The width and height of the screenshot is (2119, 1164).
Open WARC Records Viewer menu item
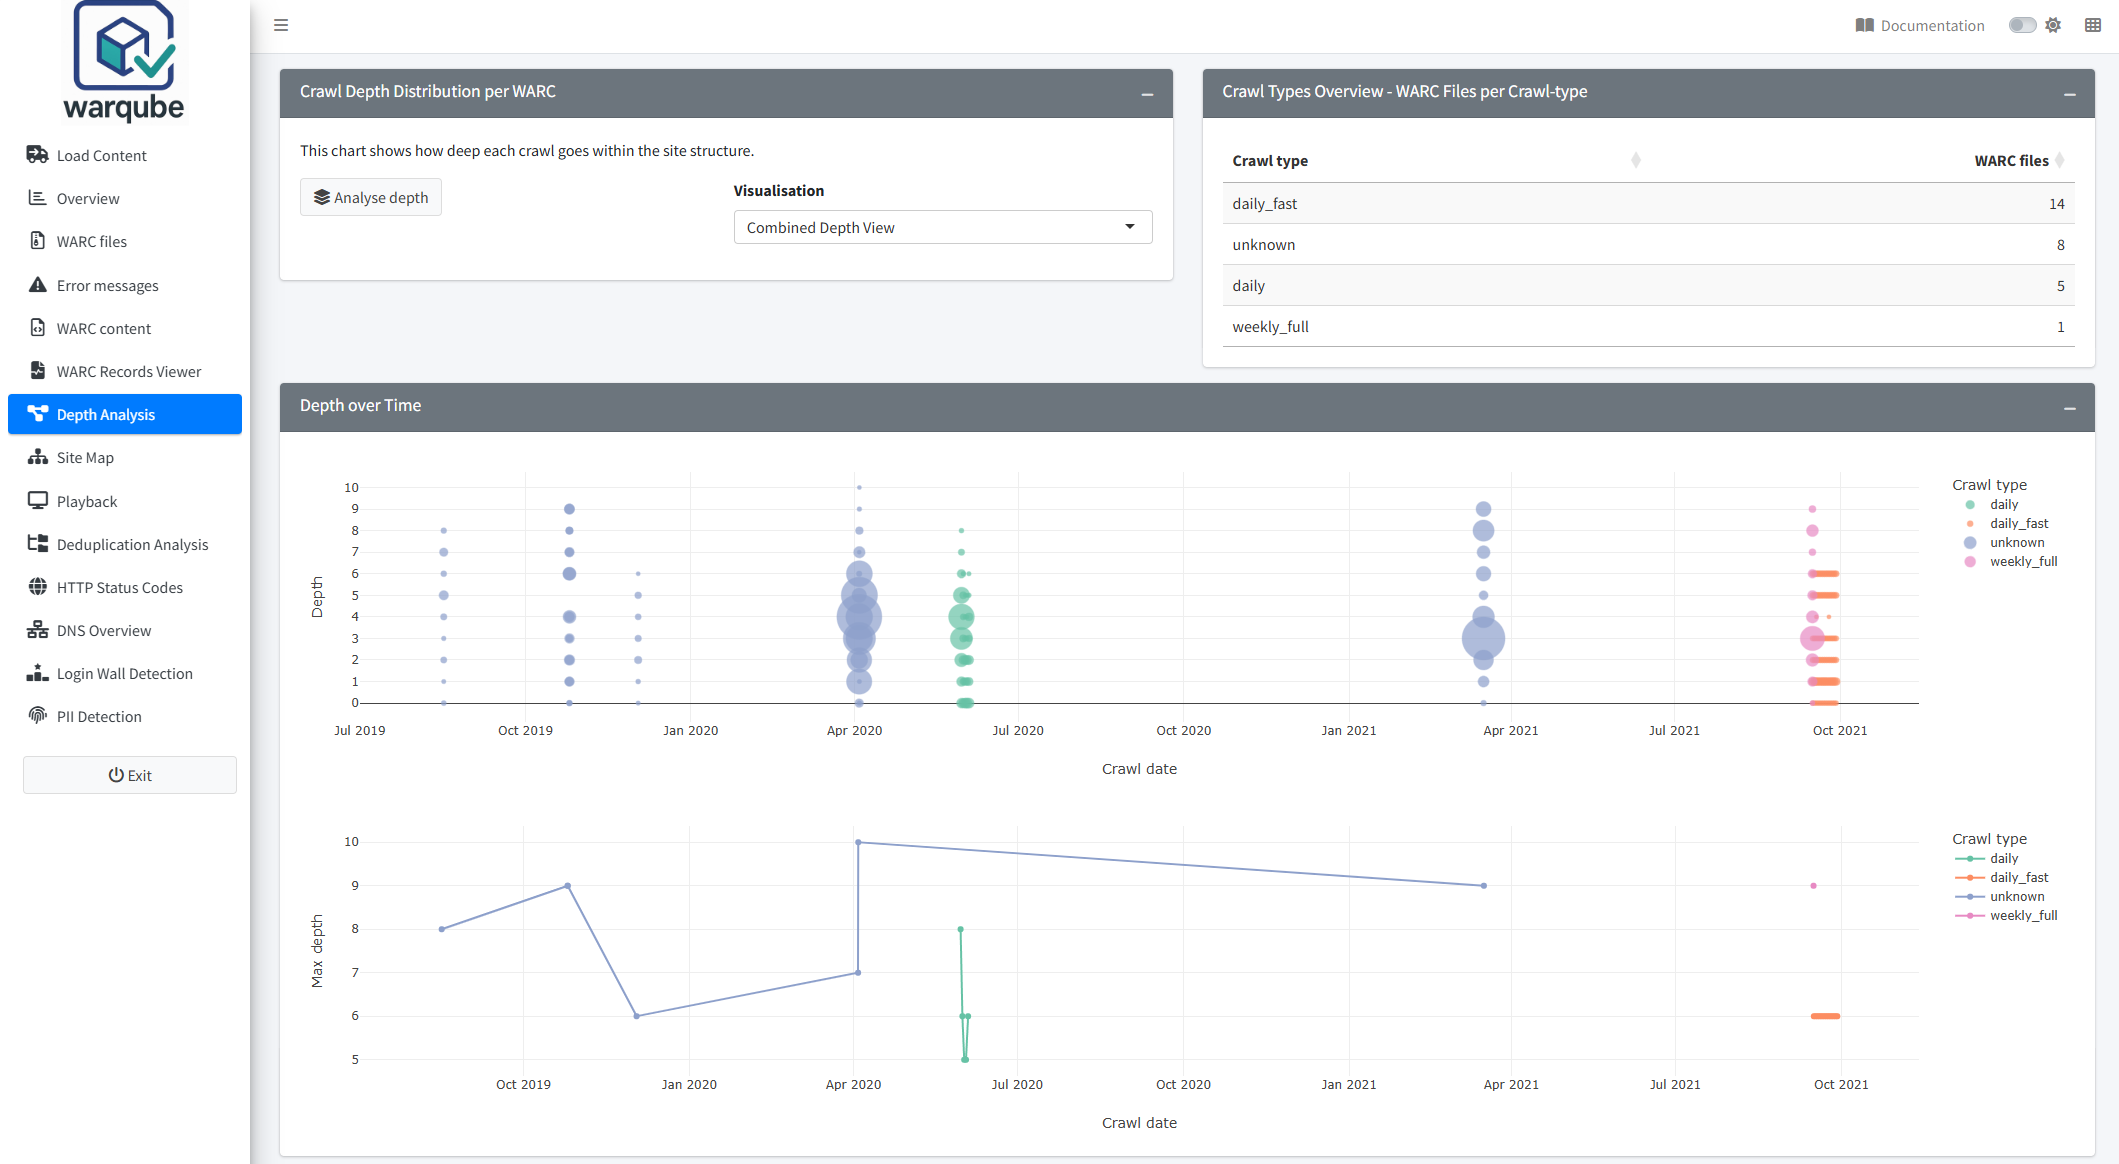coord(125,371)
